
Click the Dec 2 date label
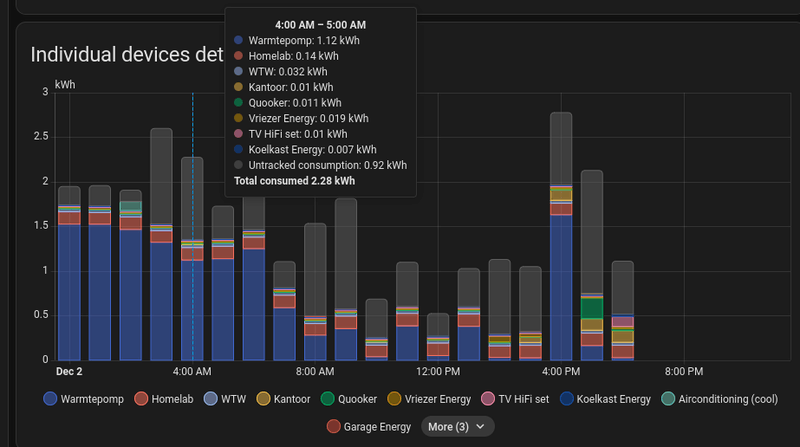(69, 371)
